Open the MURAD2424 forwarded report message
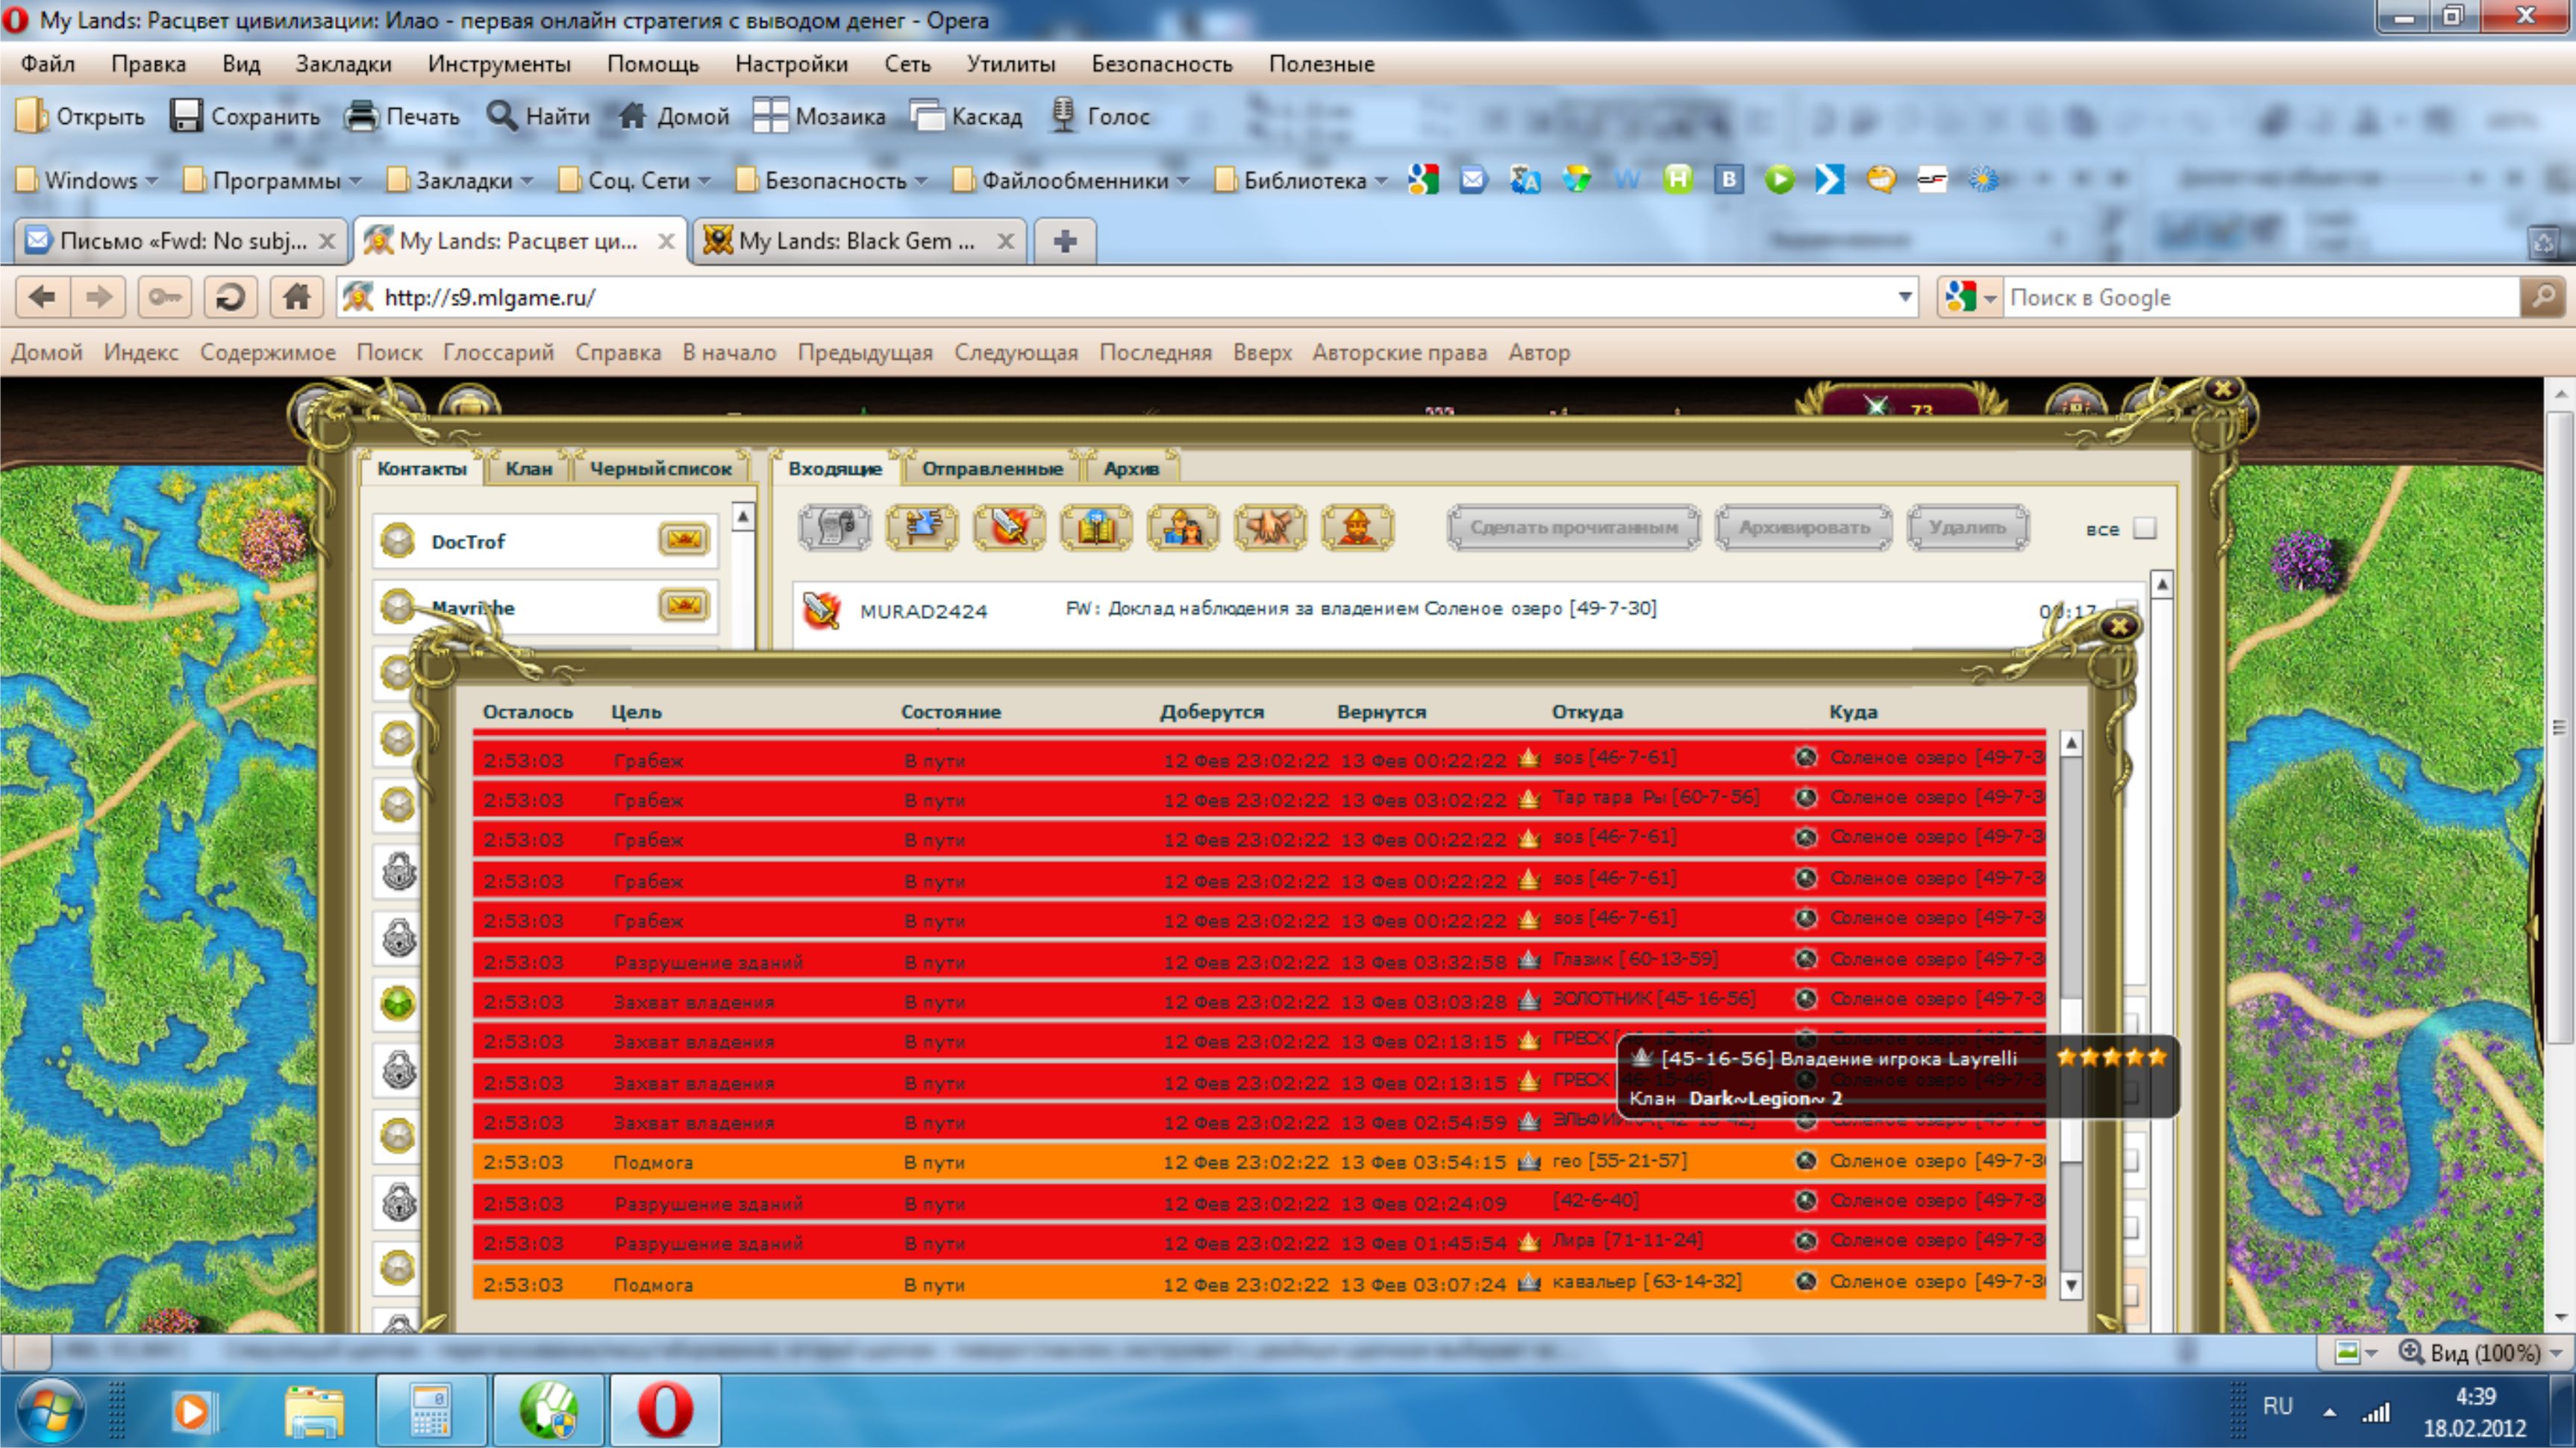The image size is (2576, 1448). pos(1468,609)
